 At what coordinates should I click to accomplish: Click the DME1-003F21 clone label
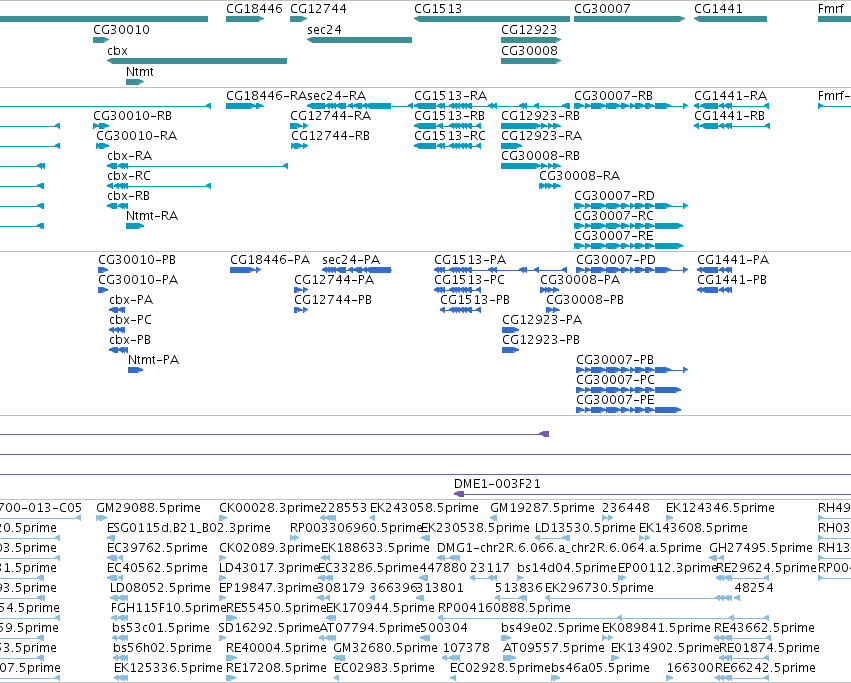tap(497, 484)
